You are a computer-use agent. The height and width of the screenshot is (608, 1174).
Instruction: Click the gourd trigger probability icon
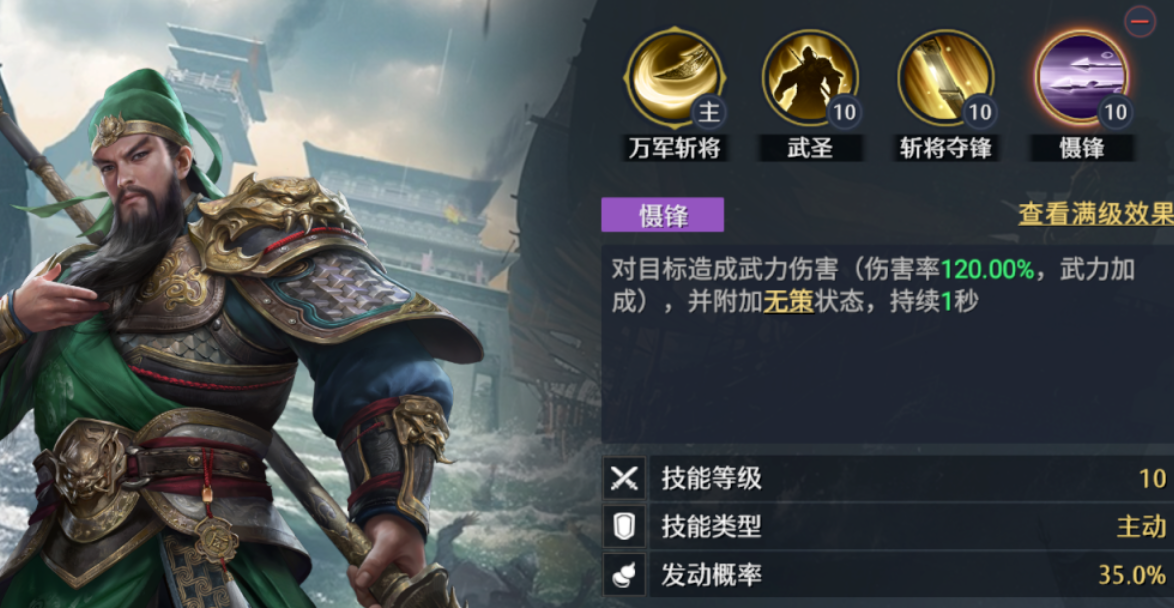(x=624, y=574)
